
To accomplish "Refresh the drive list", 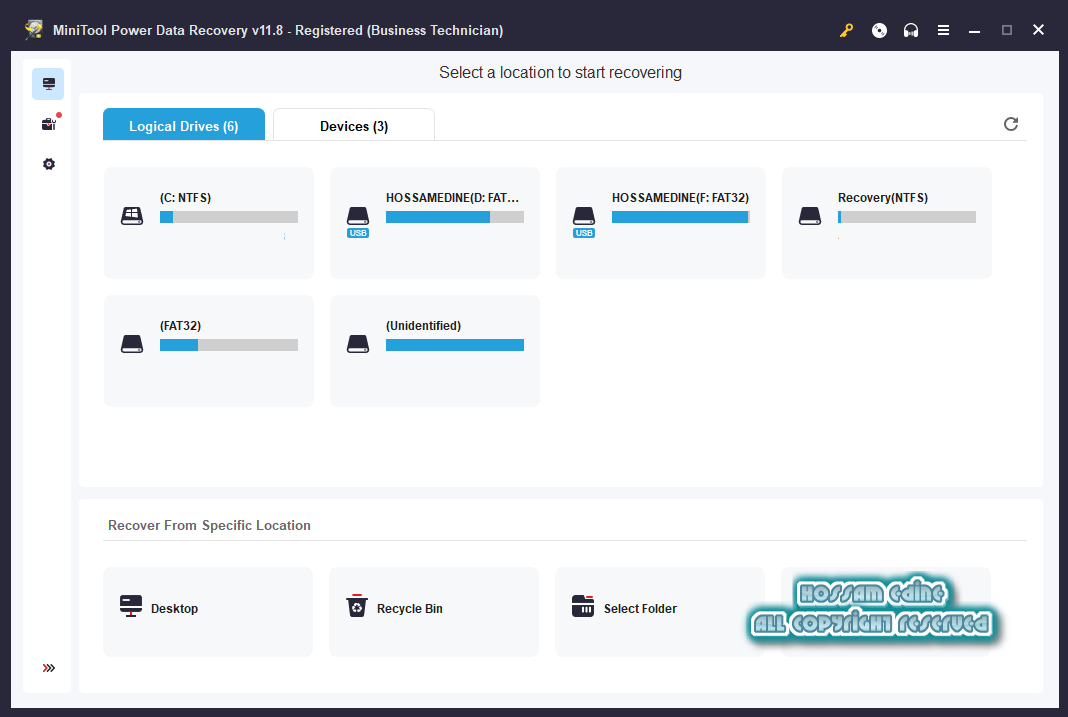I will click(x=1011, y=124).
